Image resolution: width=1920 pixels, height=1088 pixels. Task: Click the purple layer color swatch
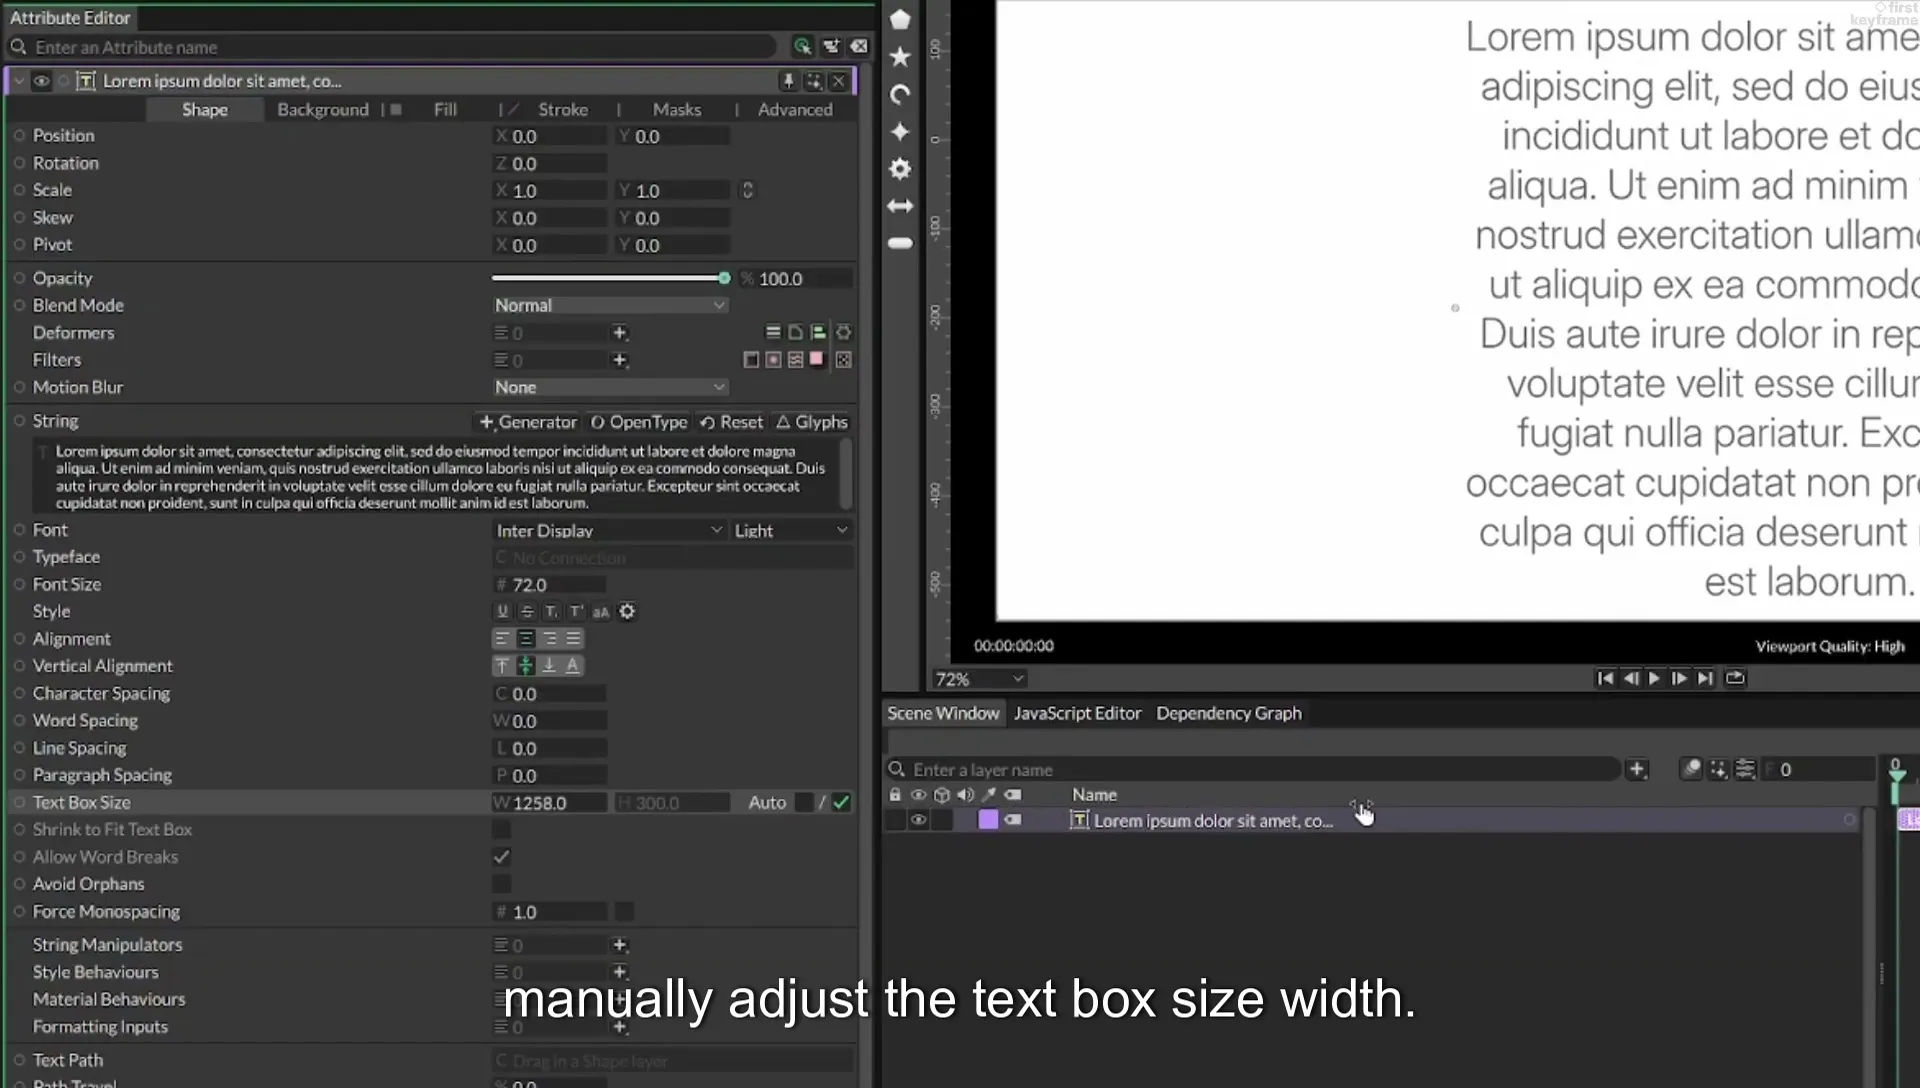coord(988,820)
